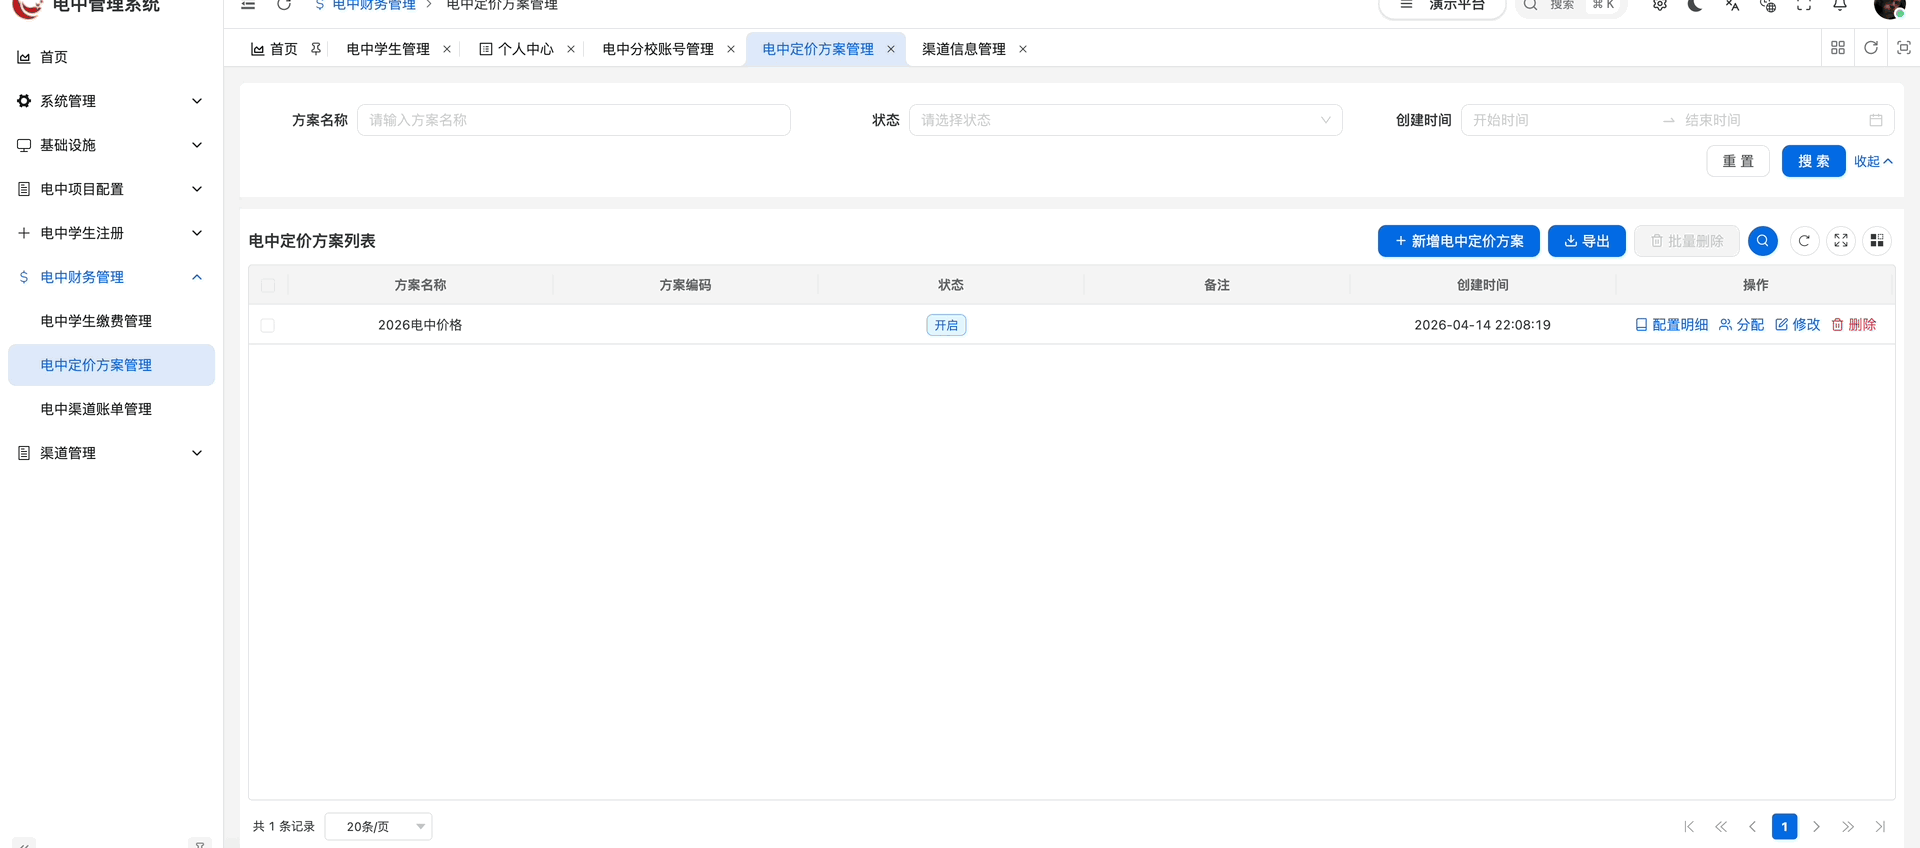The width and height of the screenshot is (1920, 848).
Task: Click the 批量删除 button
Action: [1687, 241]
